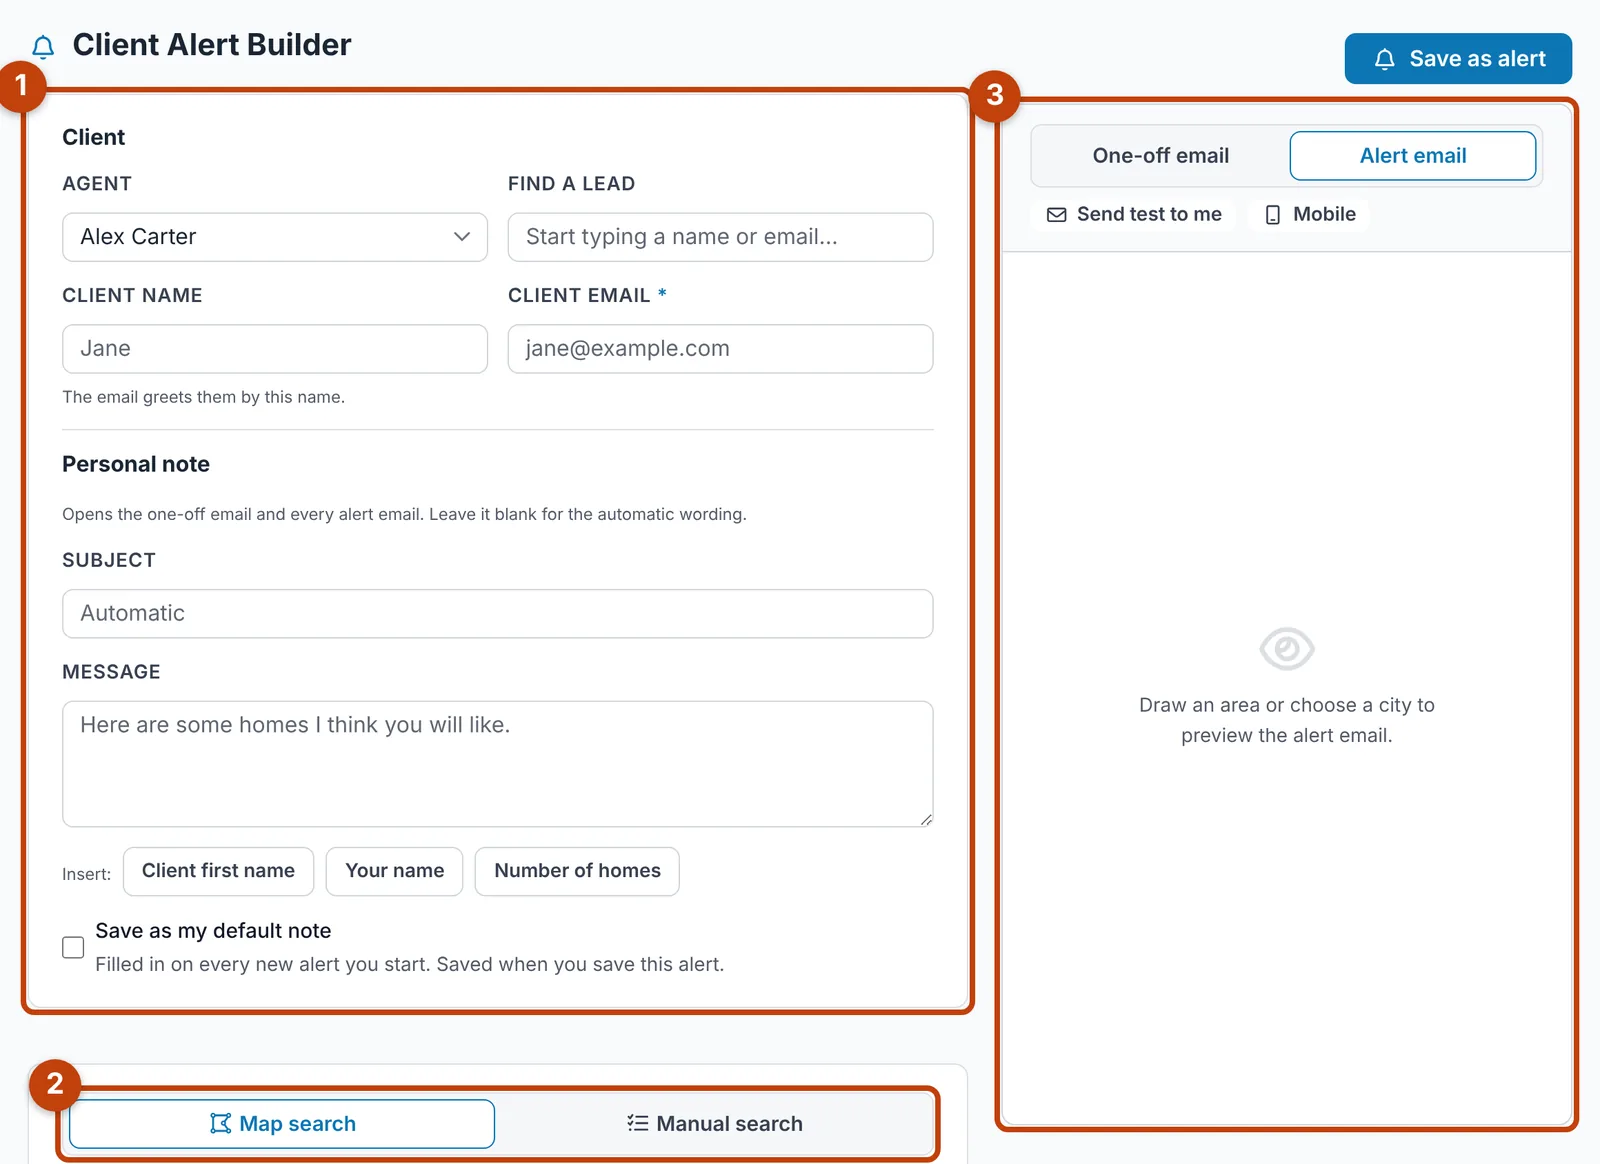Insert the Client first name placeholder

click(218, 871)
